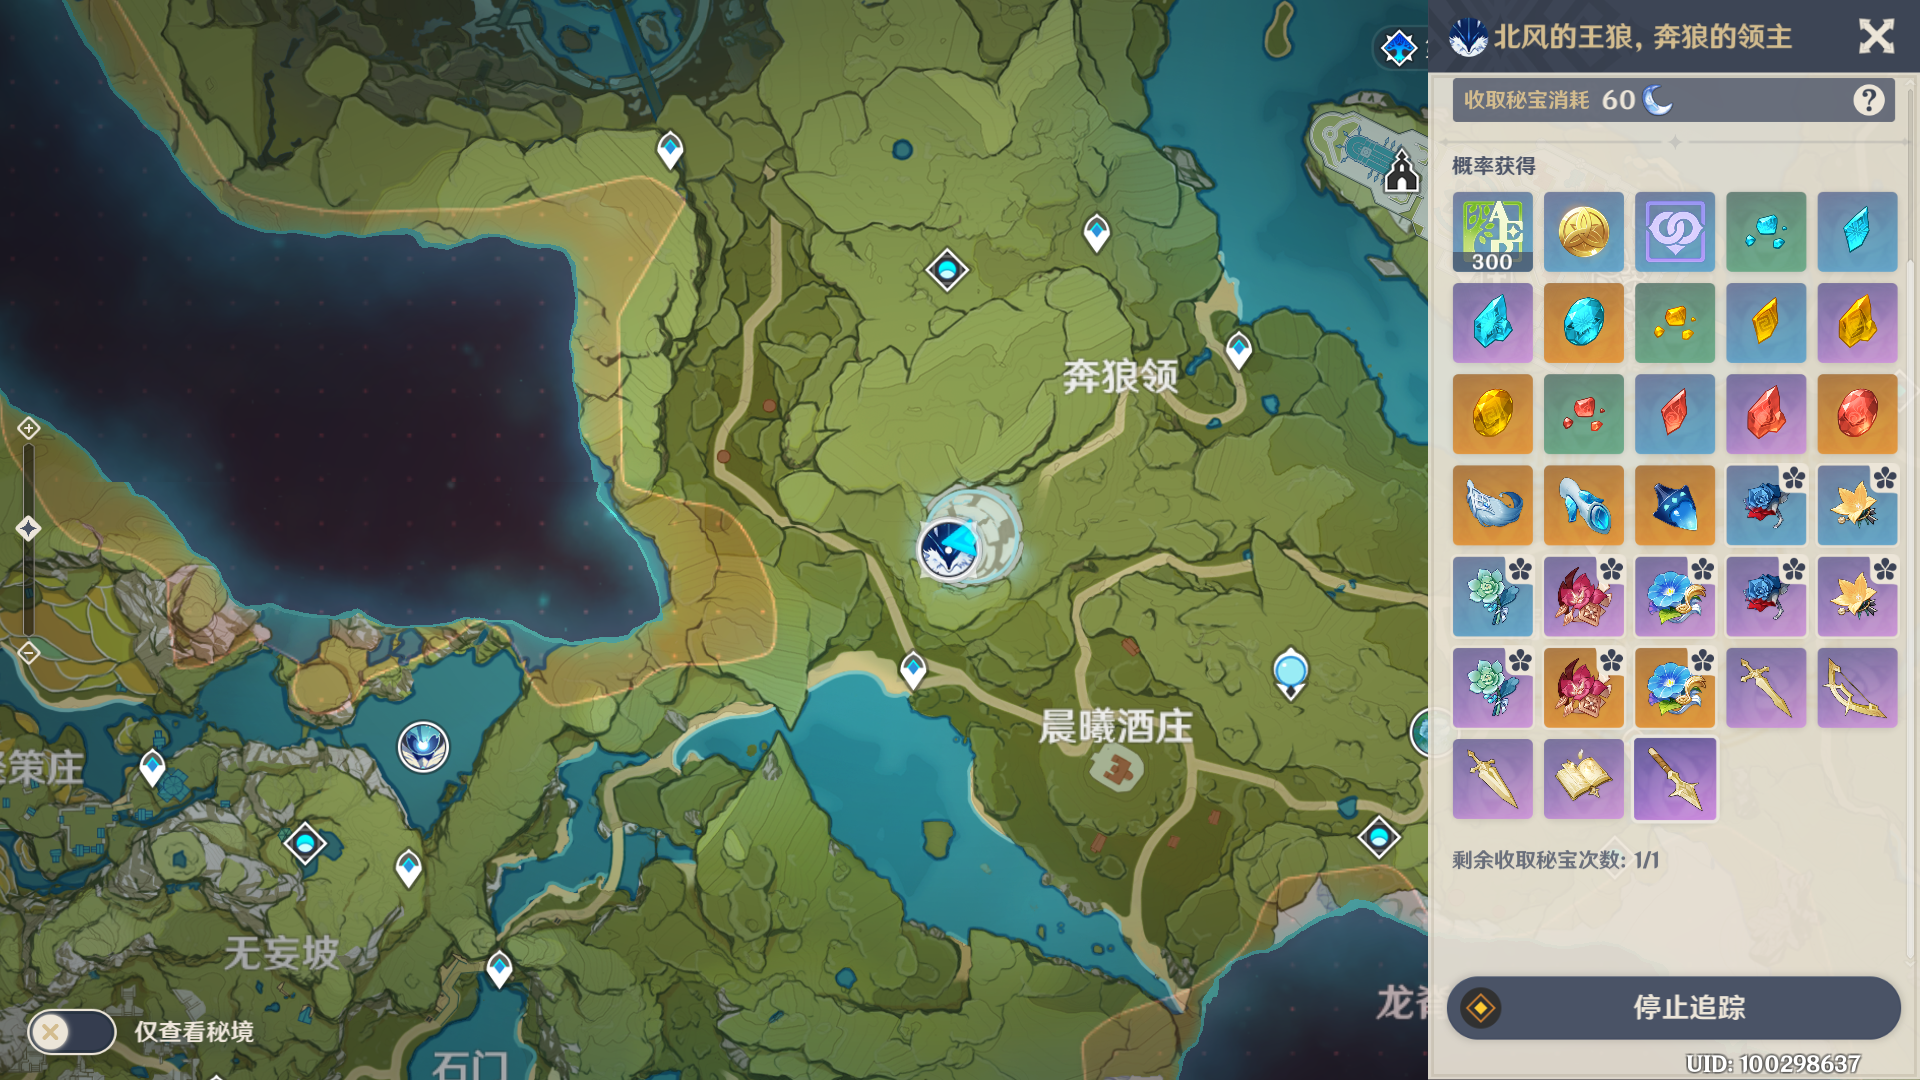Click the cyan gem fragment on blue tile
1920x1080 pixels.
click(x=1857, y=232)
